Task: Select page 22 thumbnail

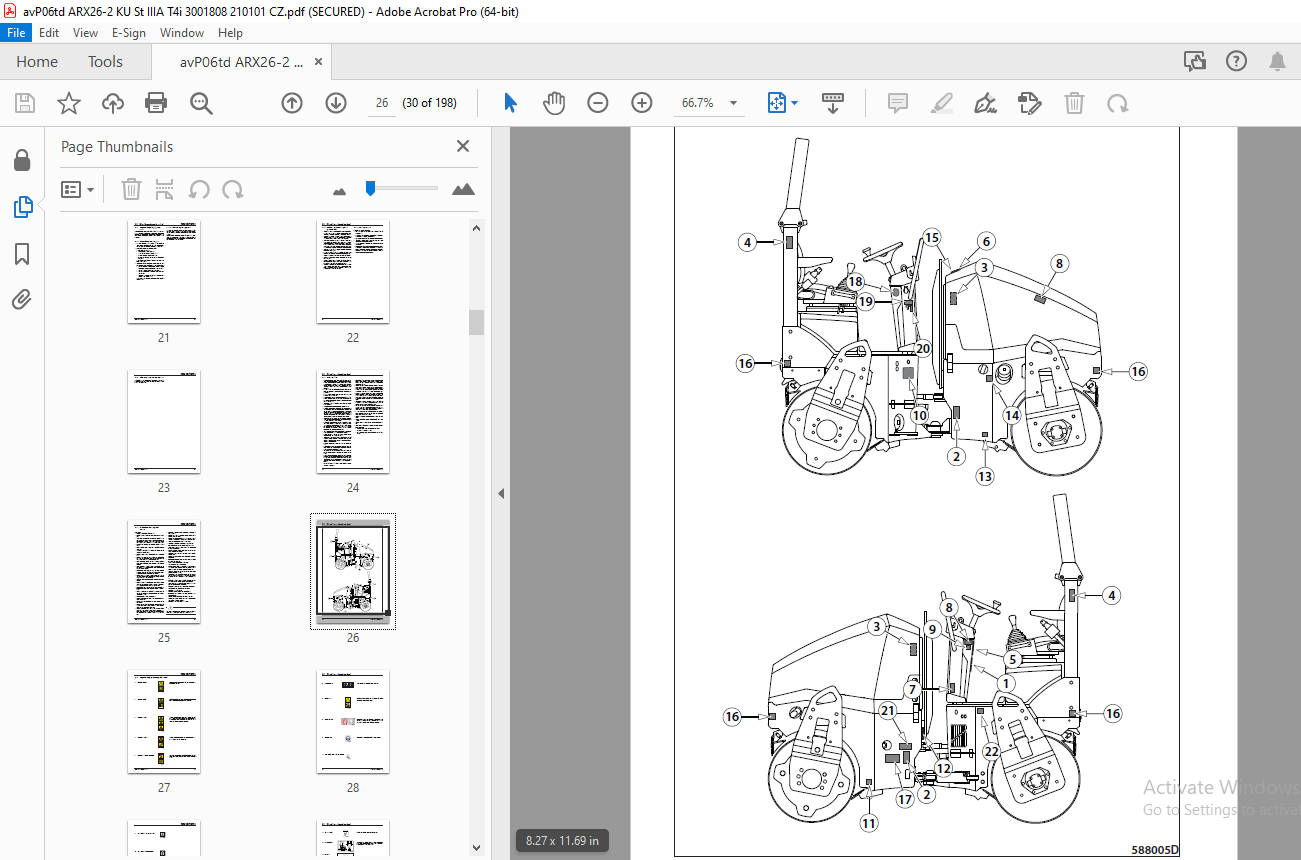Action: point(353,272)
